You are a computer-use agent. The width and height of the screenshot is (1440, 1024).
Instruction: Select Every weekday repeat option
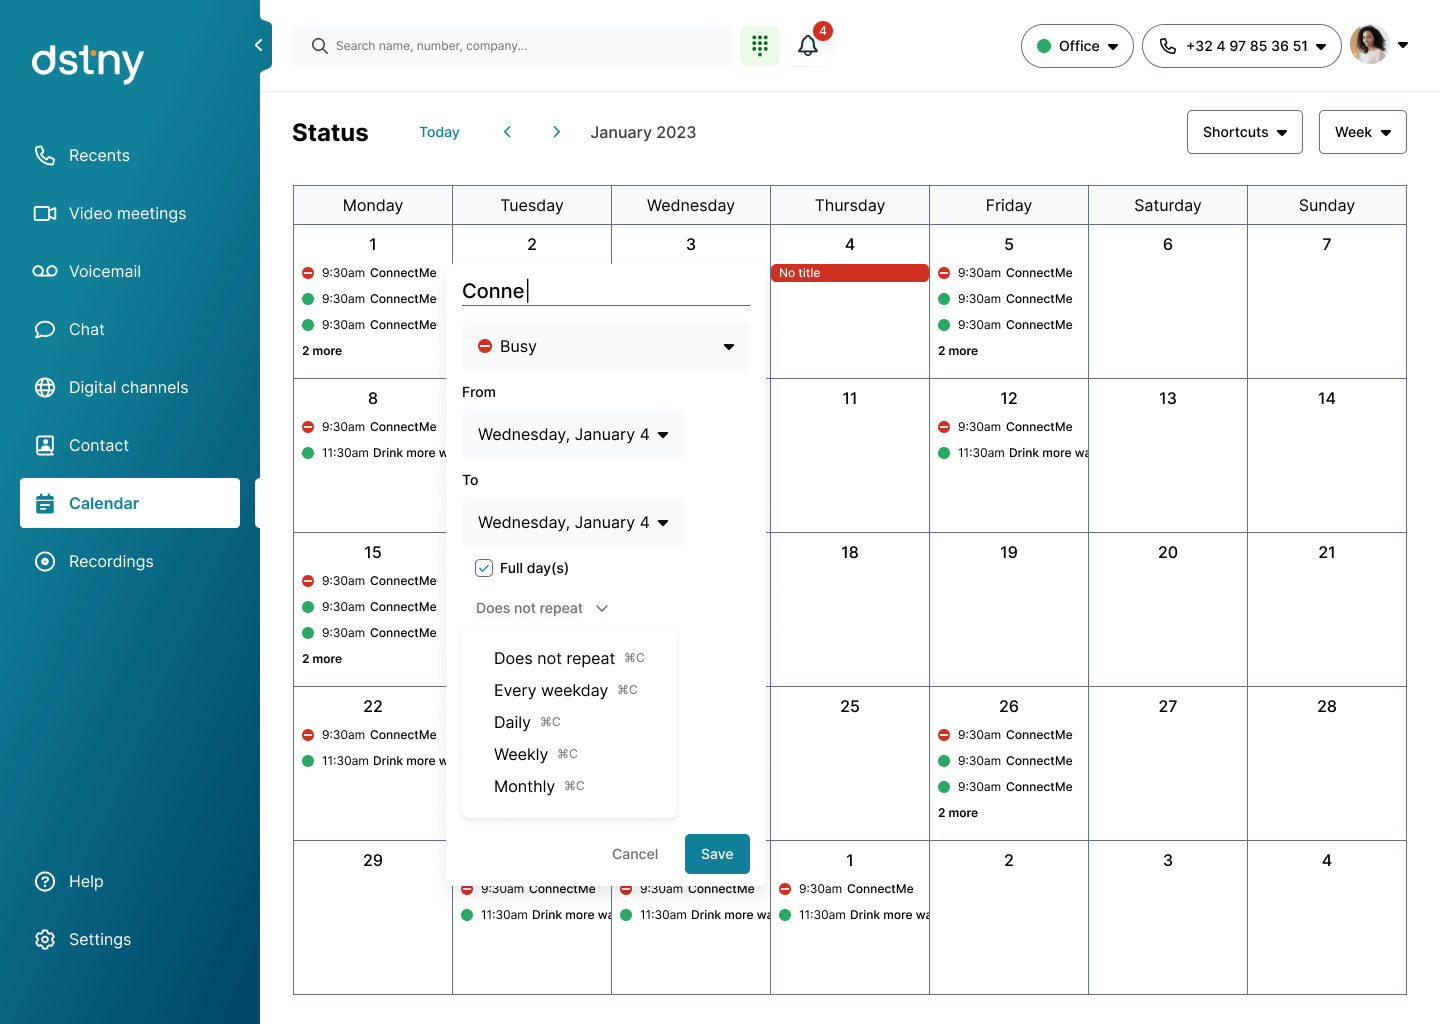click(x=551, y=690)
